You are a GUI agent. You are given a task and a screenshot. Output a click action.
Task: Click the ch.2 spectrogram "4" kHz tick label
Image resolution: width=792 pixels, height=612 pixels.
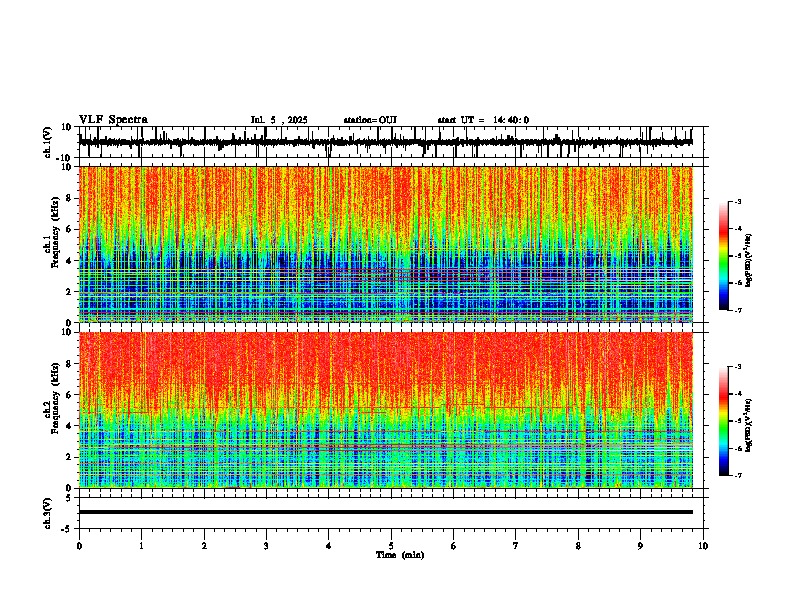[x=69, y=426]
